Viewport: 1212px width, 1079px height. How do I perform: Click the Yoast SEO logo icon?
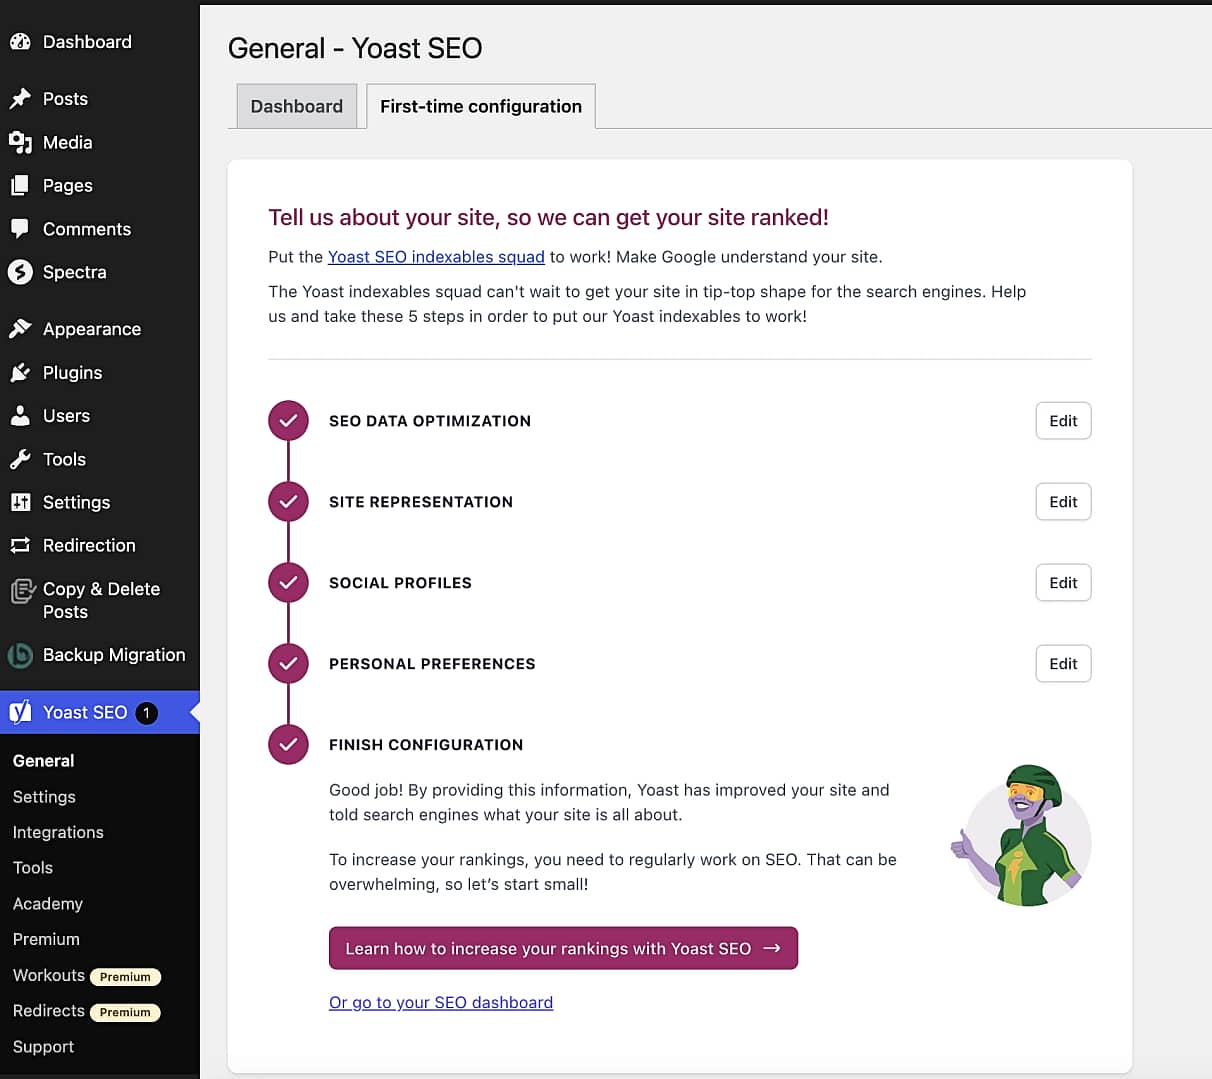pos(20,712)
